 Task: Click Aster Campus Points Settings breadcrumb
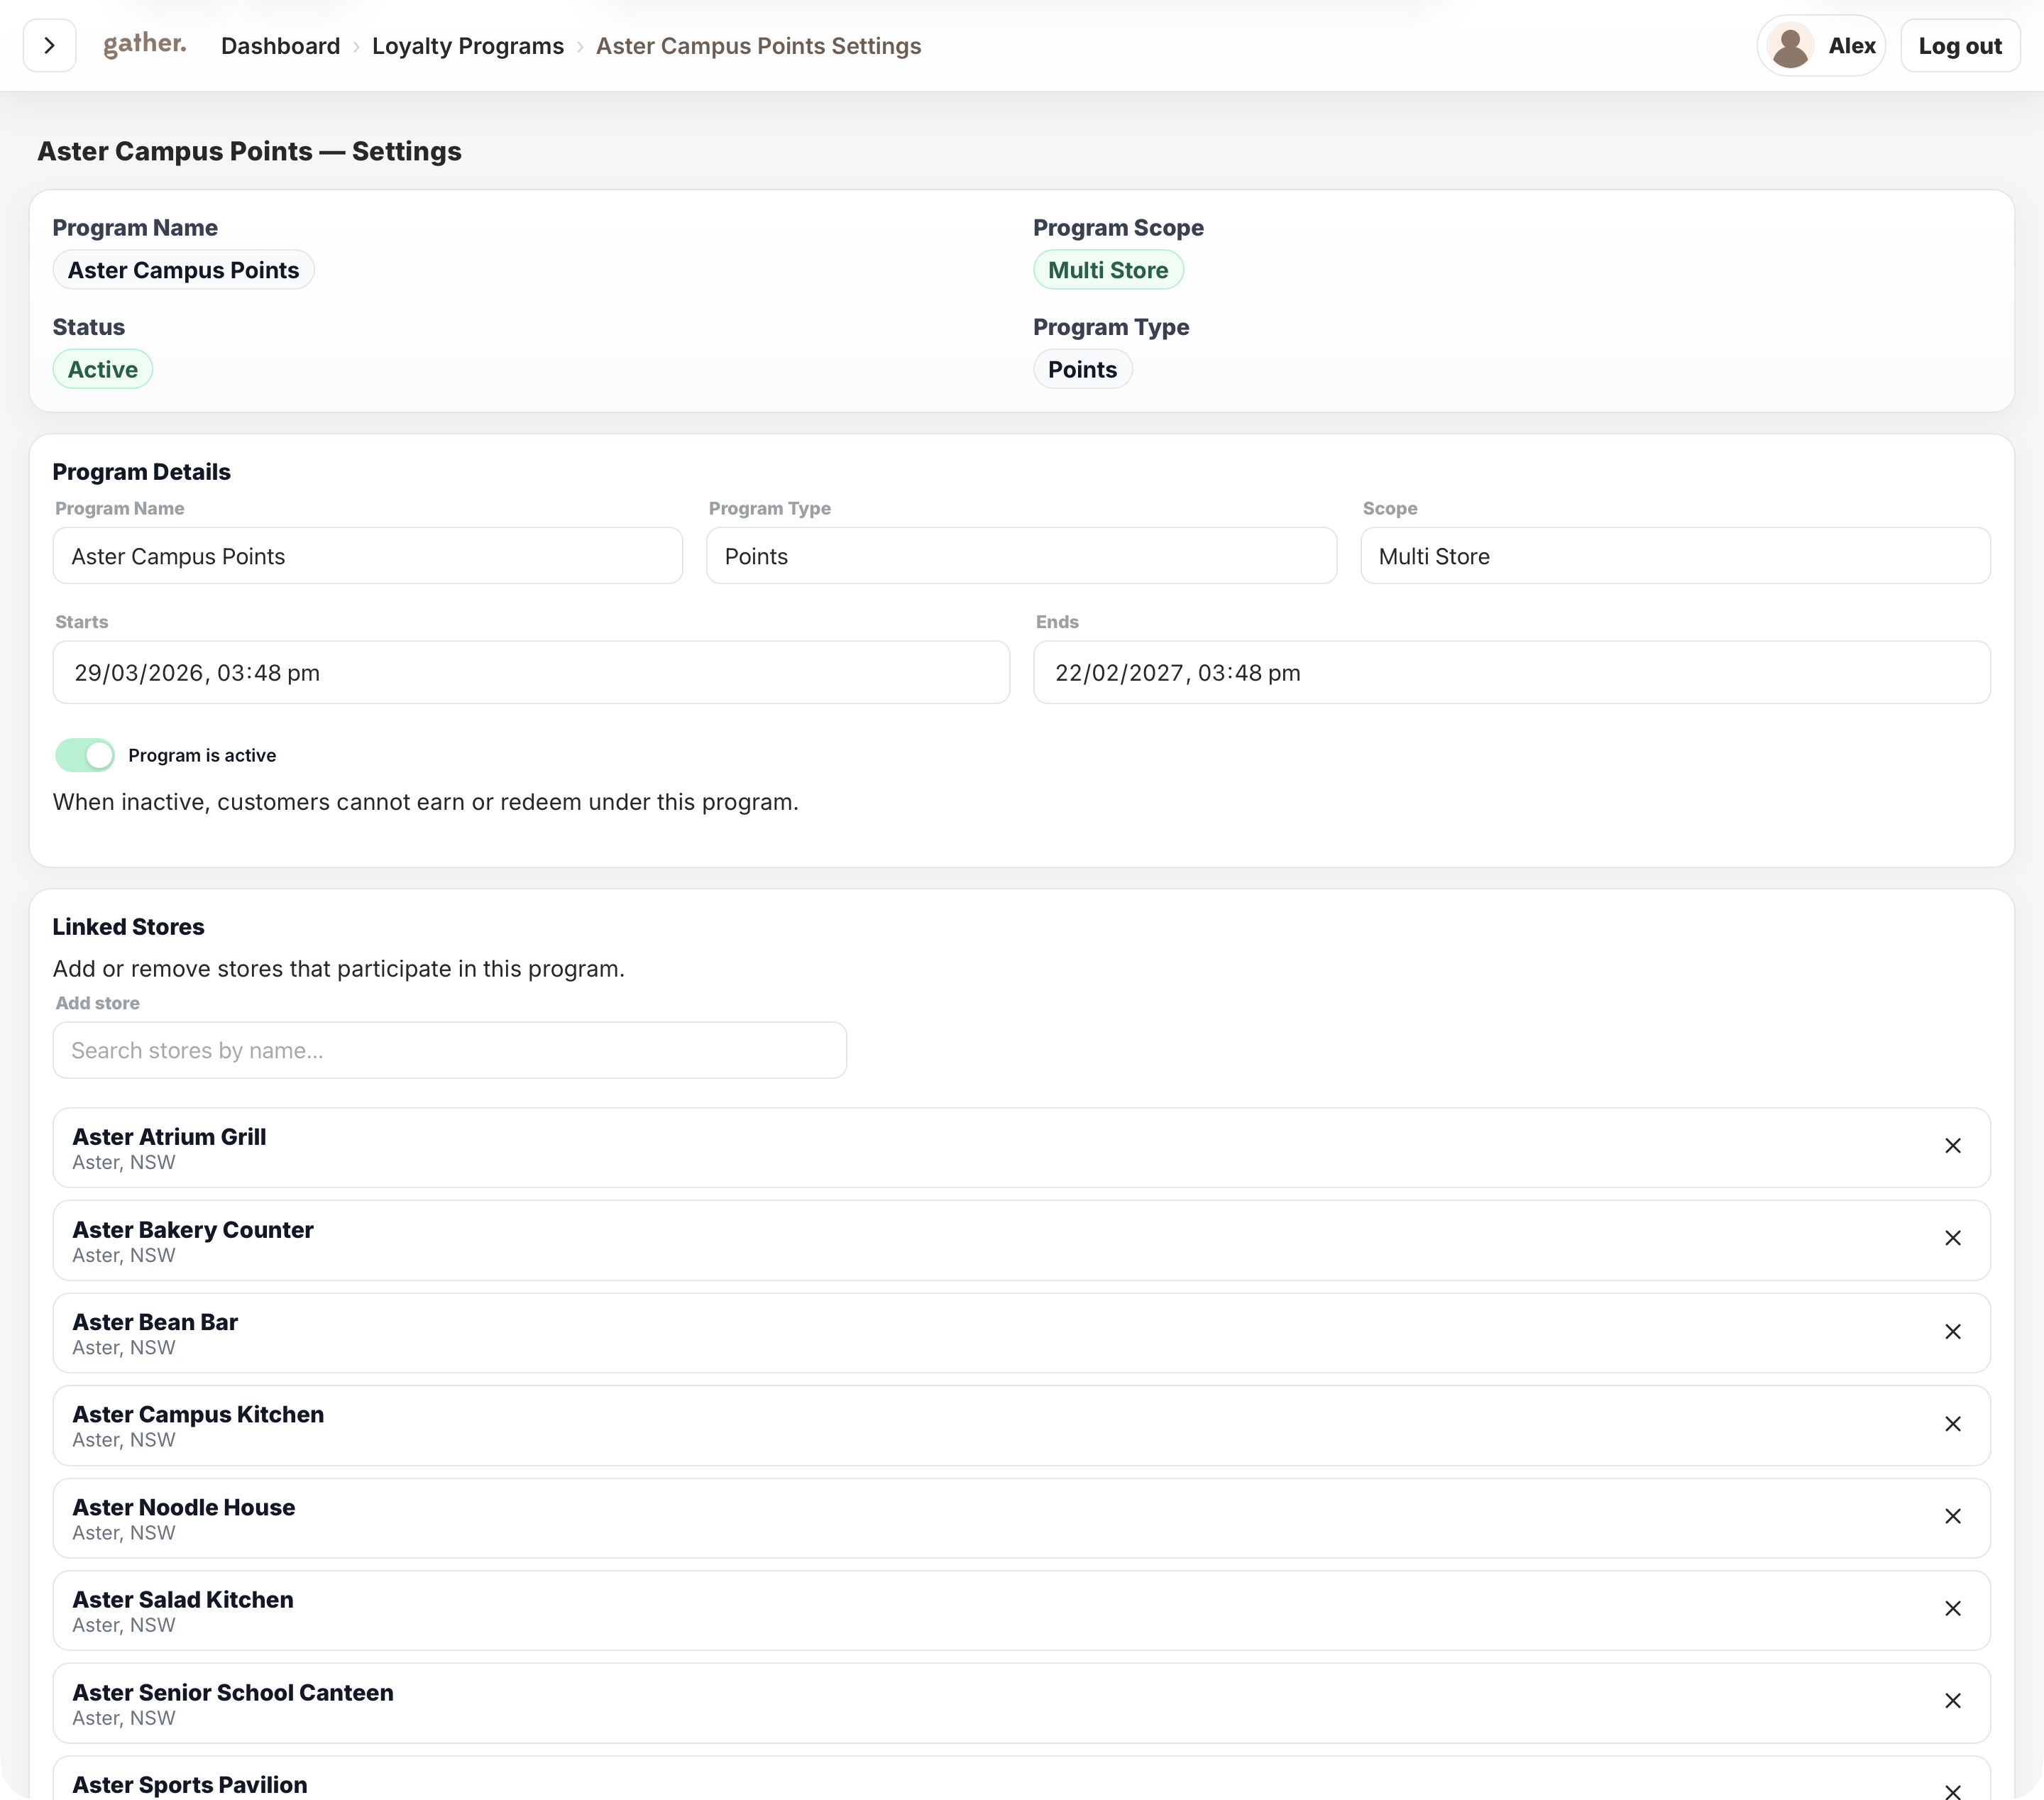[758, 46]
